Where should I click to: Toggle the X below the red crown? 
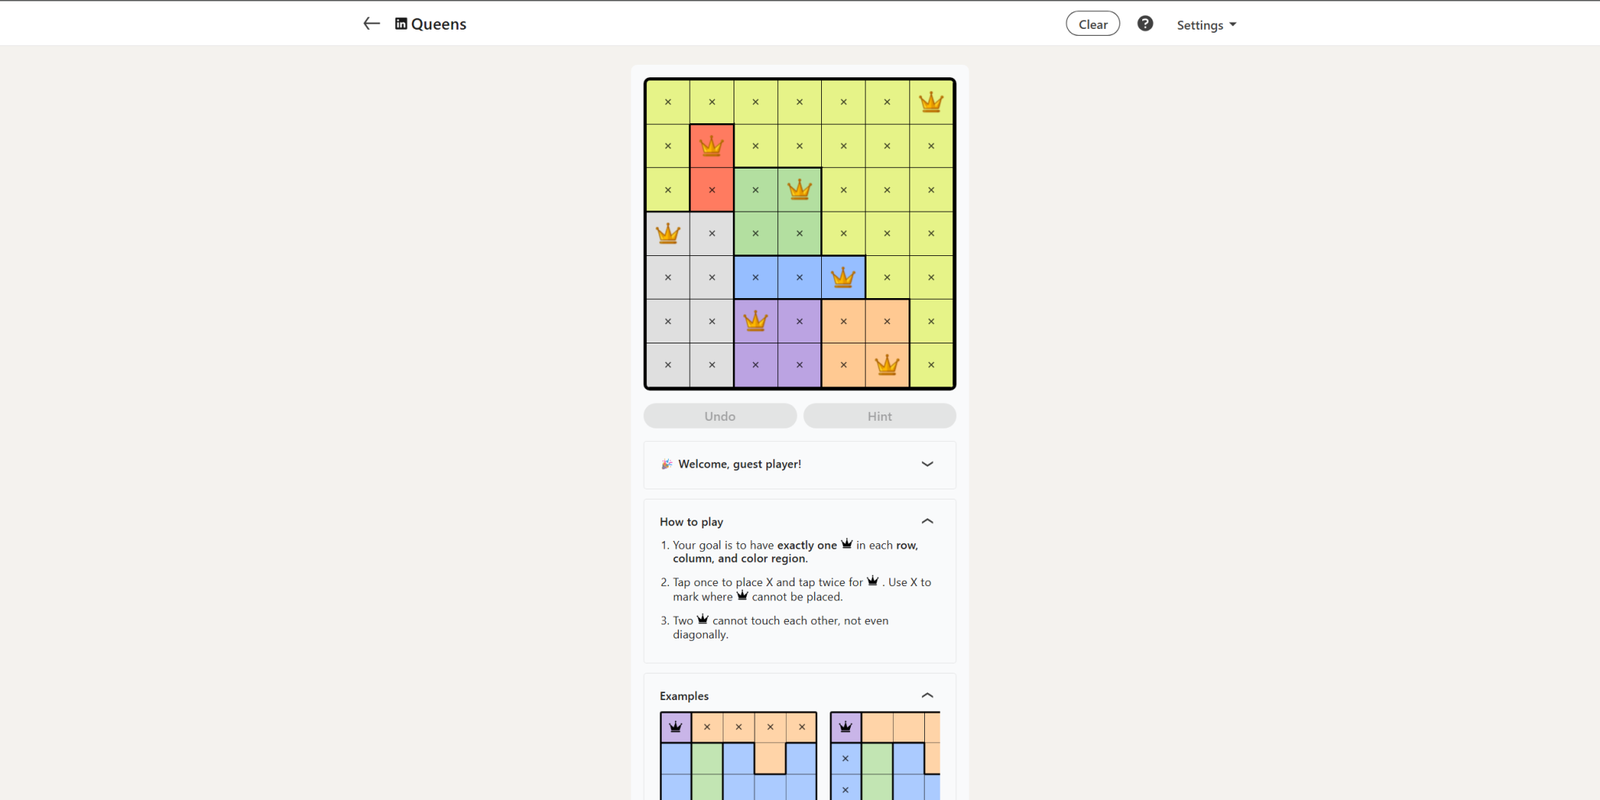point(712,190)
